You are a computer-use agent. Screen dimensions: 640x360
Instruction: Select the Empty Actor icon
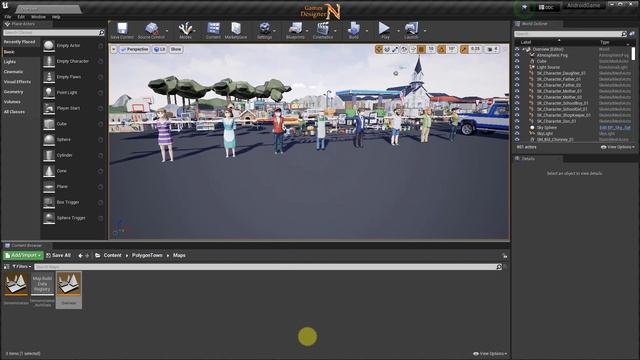click(49, 46)
